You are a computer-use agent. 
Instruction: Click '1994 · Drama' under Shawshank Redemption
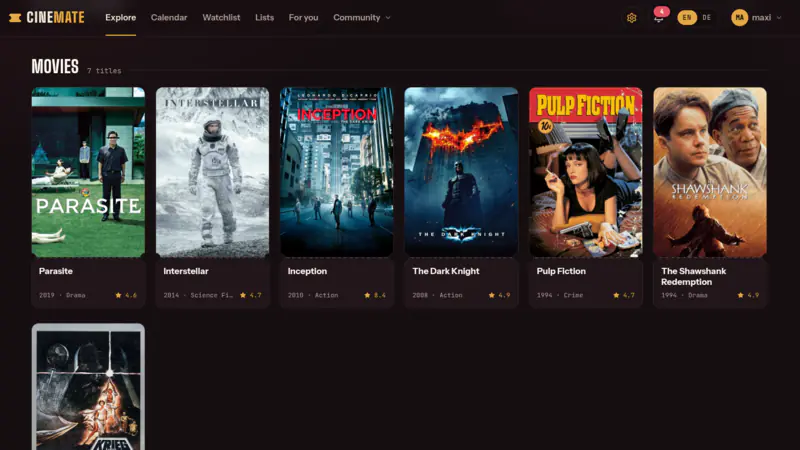[684, 295]
